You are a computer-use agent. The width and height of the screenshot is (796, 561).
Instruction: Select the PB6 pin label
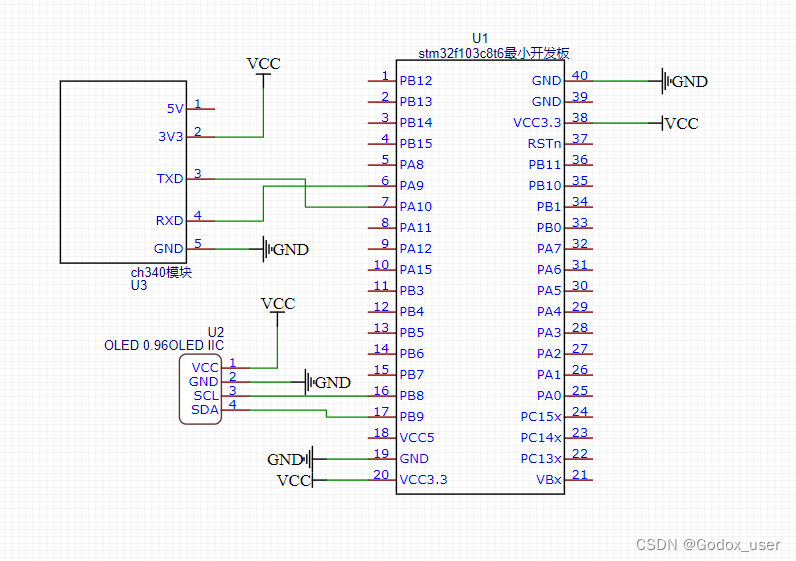tap(412, 354)
